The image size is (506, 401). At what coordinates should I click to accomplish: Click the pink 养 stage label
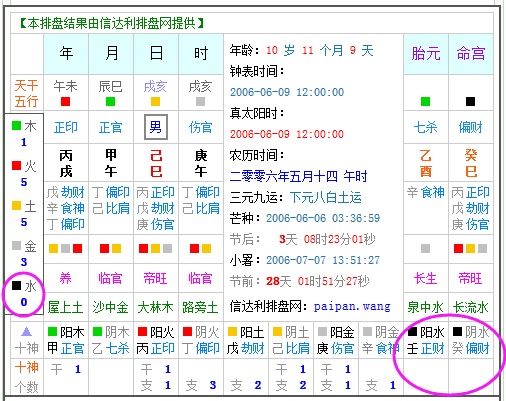click(x=66, y=278)
